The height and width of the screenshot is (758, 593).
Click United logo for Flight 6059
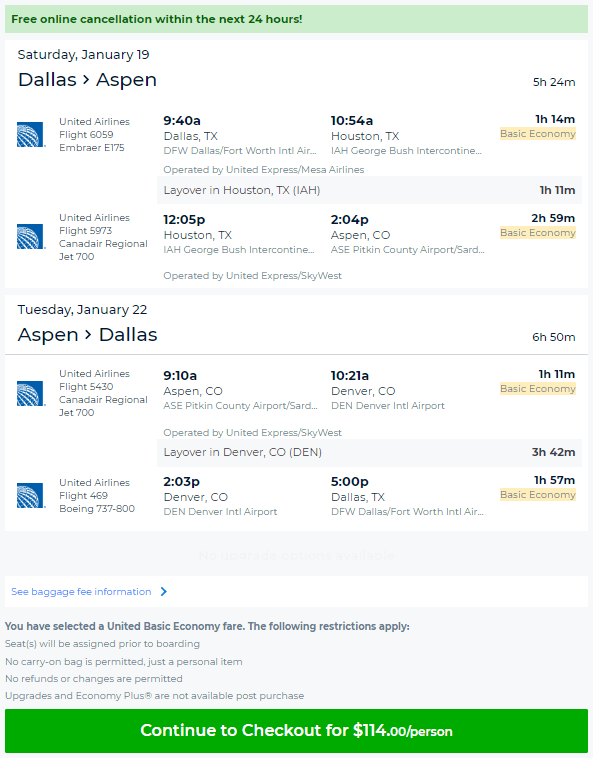click(31, 134)
